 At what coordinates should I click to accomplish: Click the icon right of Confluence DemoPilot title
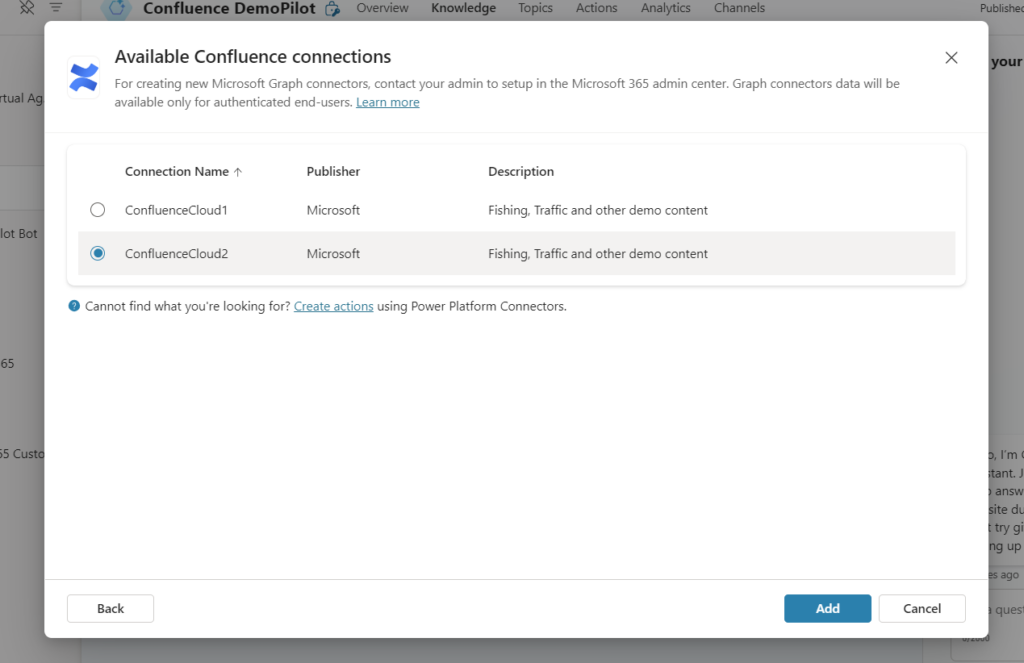[x=333, y=9]
